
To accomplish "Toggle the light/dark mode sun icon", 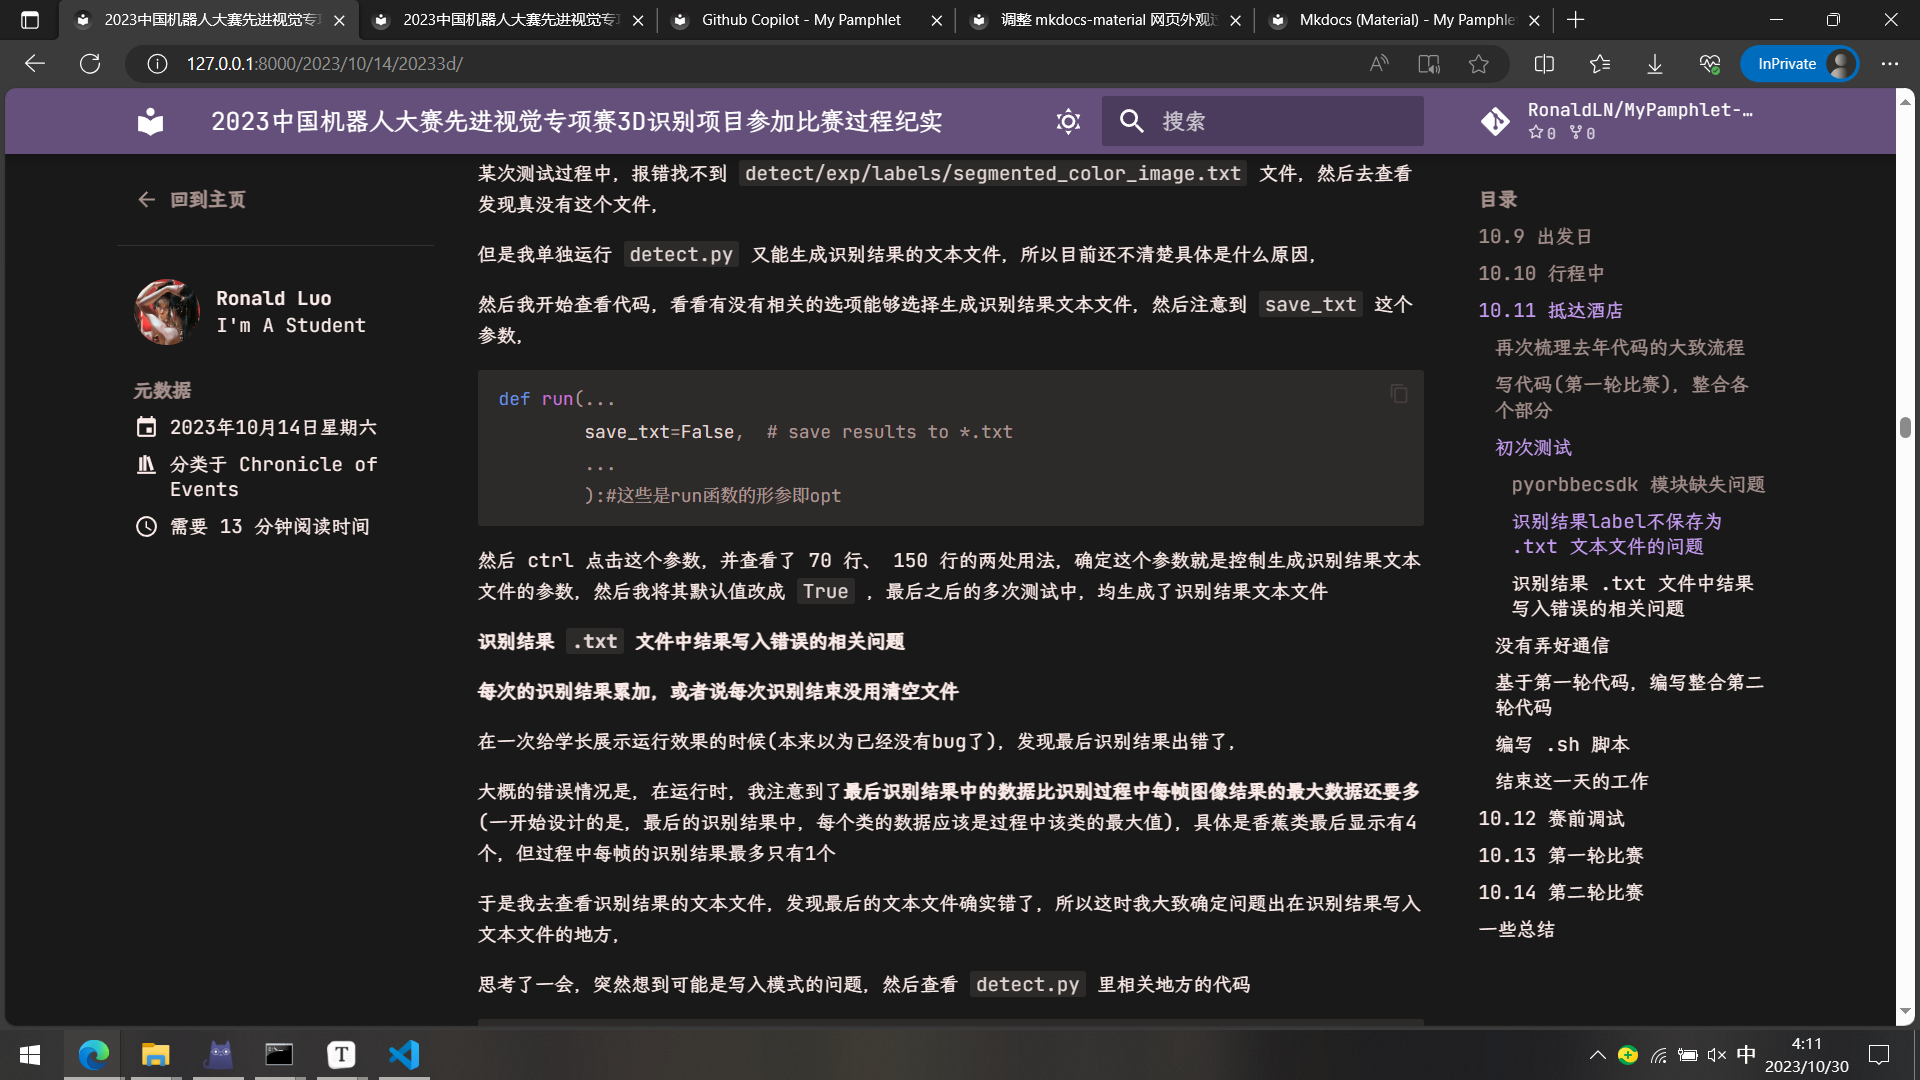I will point(1068,121).
